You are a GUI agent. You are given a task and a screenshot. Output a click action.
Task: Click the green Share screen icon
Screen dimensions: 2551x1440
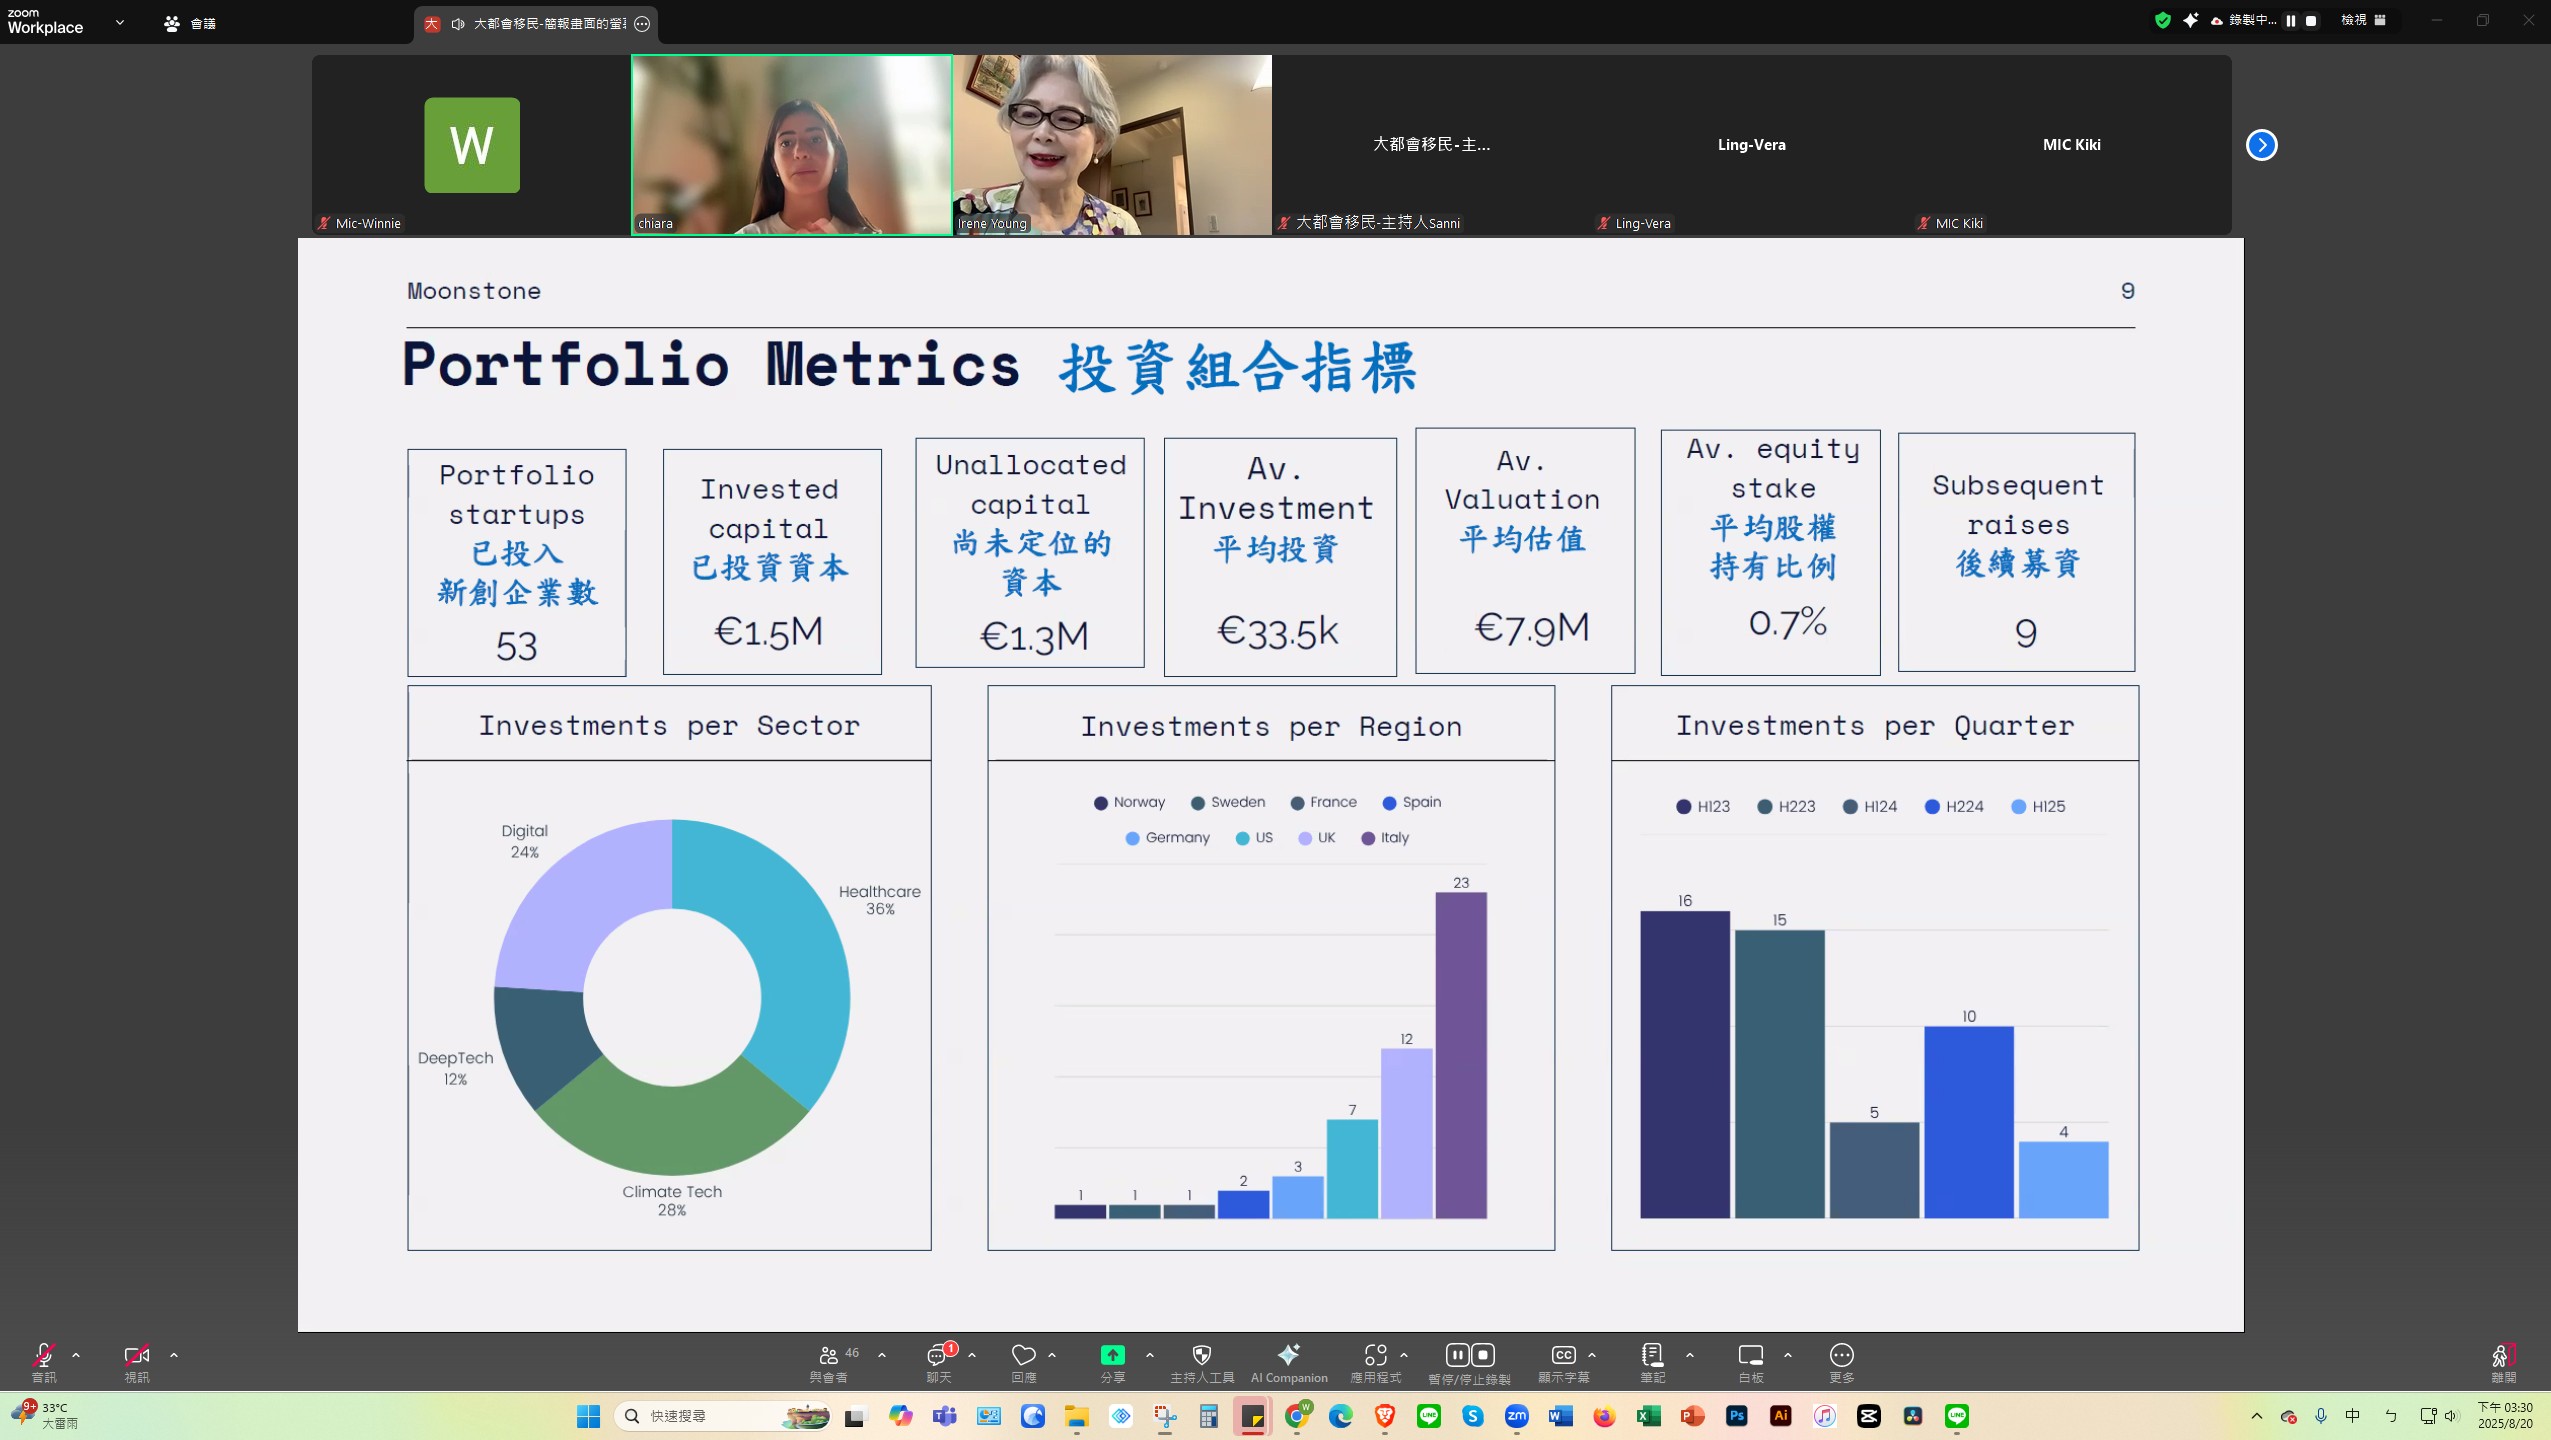pos(1112,1355)
